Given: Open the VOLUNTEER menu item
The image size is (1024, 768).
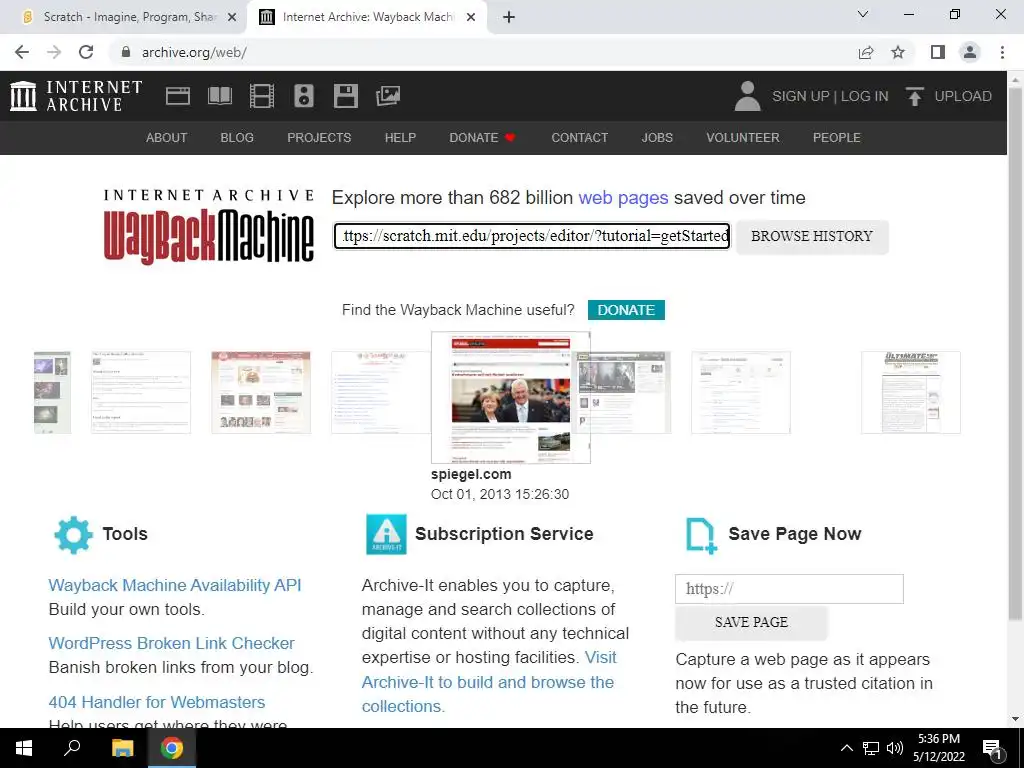Looking at the screenshot, I should coord(743,138).
